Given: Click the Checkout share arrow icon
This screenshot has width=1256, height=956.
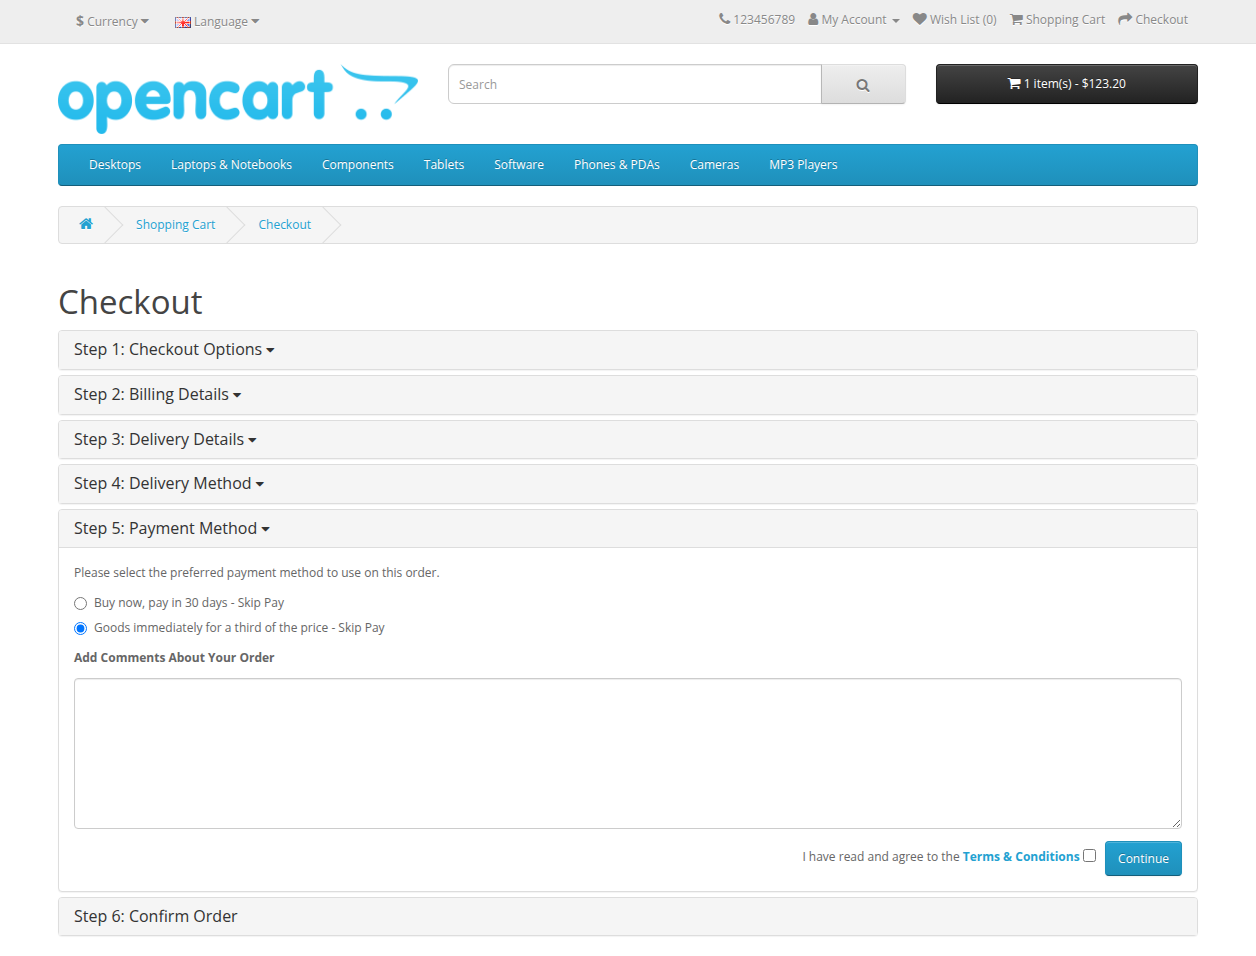Looking at the screenshot, I should click(1125, 19).
